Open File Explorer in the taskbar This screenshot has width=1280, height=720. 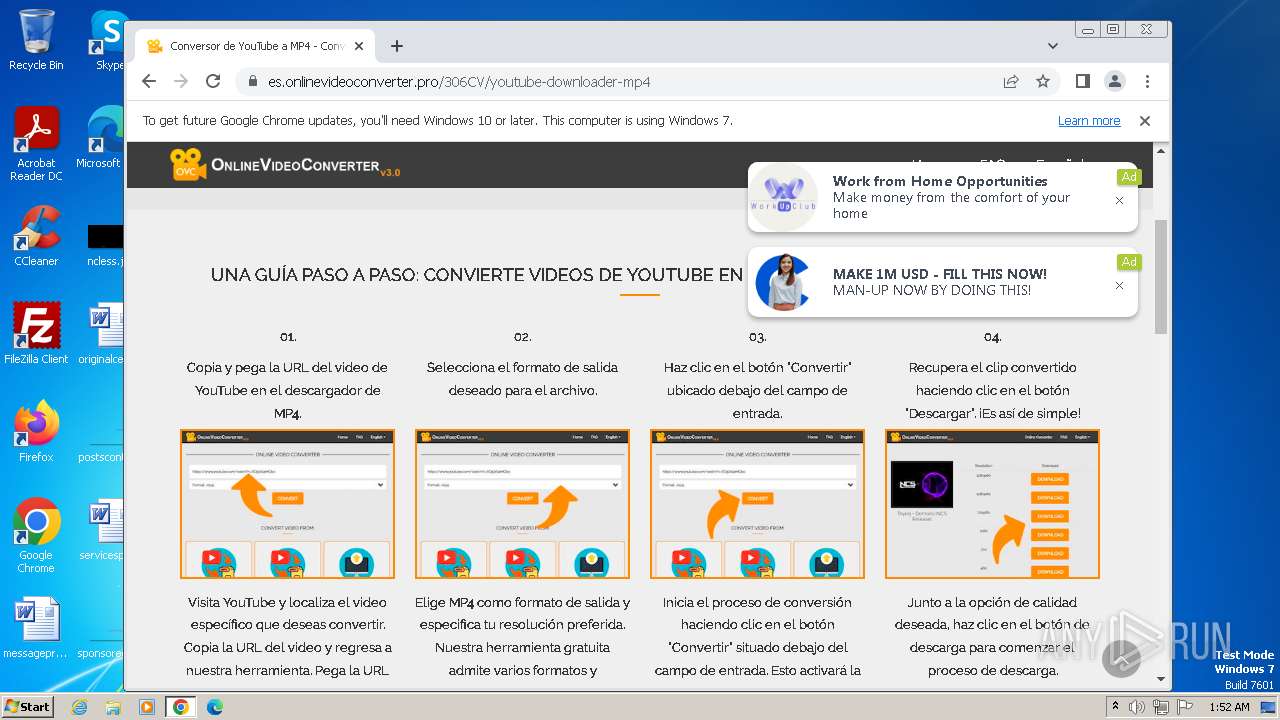(x=113, y=706)
